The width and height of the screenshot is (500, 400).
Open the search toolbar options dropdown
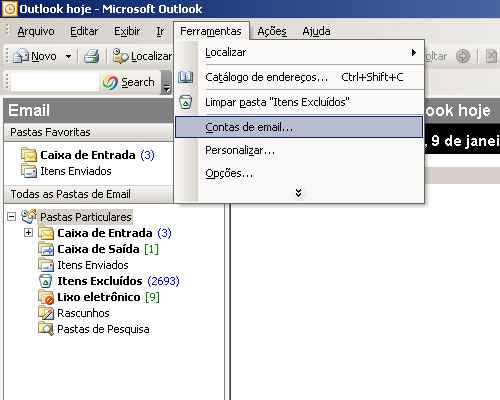click(166, 82)
